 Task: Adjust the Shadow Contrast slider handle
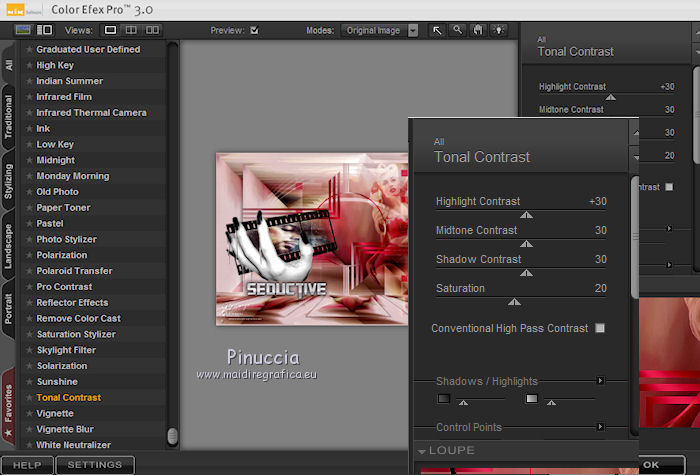click(x=526, y=273)
